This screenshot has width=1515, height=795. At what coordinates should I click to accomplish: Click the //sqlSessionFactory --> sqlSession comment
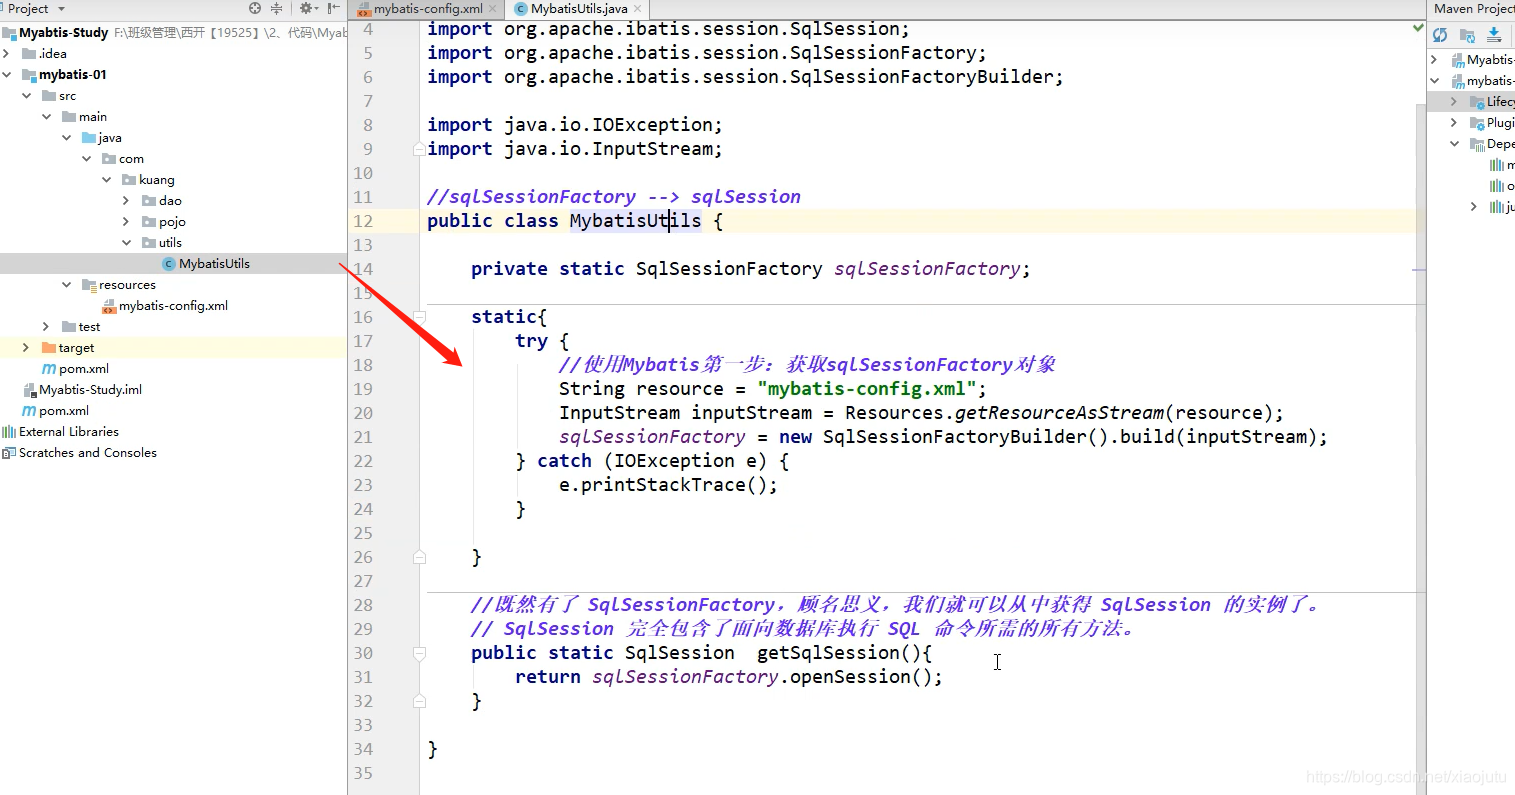pos(614,197)
